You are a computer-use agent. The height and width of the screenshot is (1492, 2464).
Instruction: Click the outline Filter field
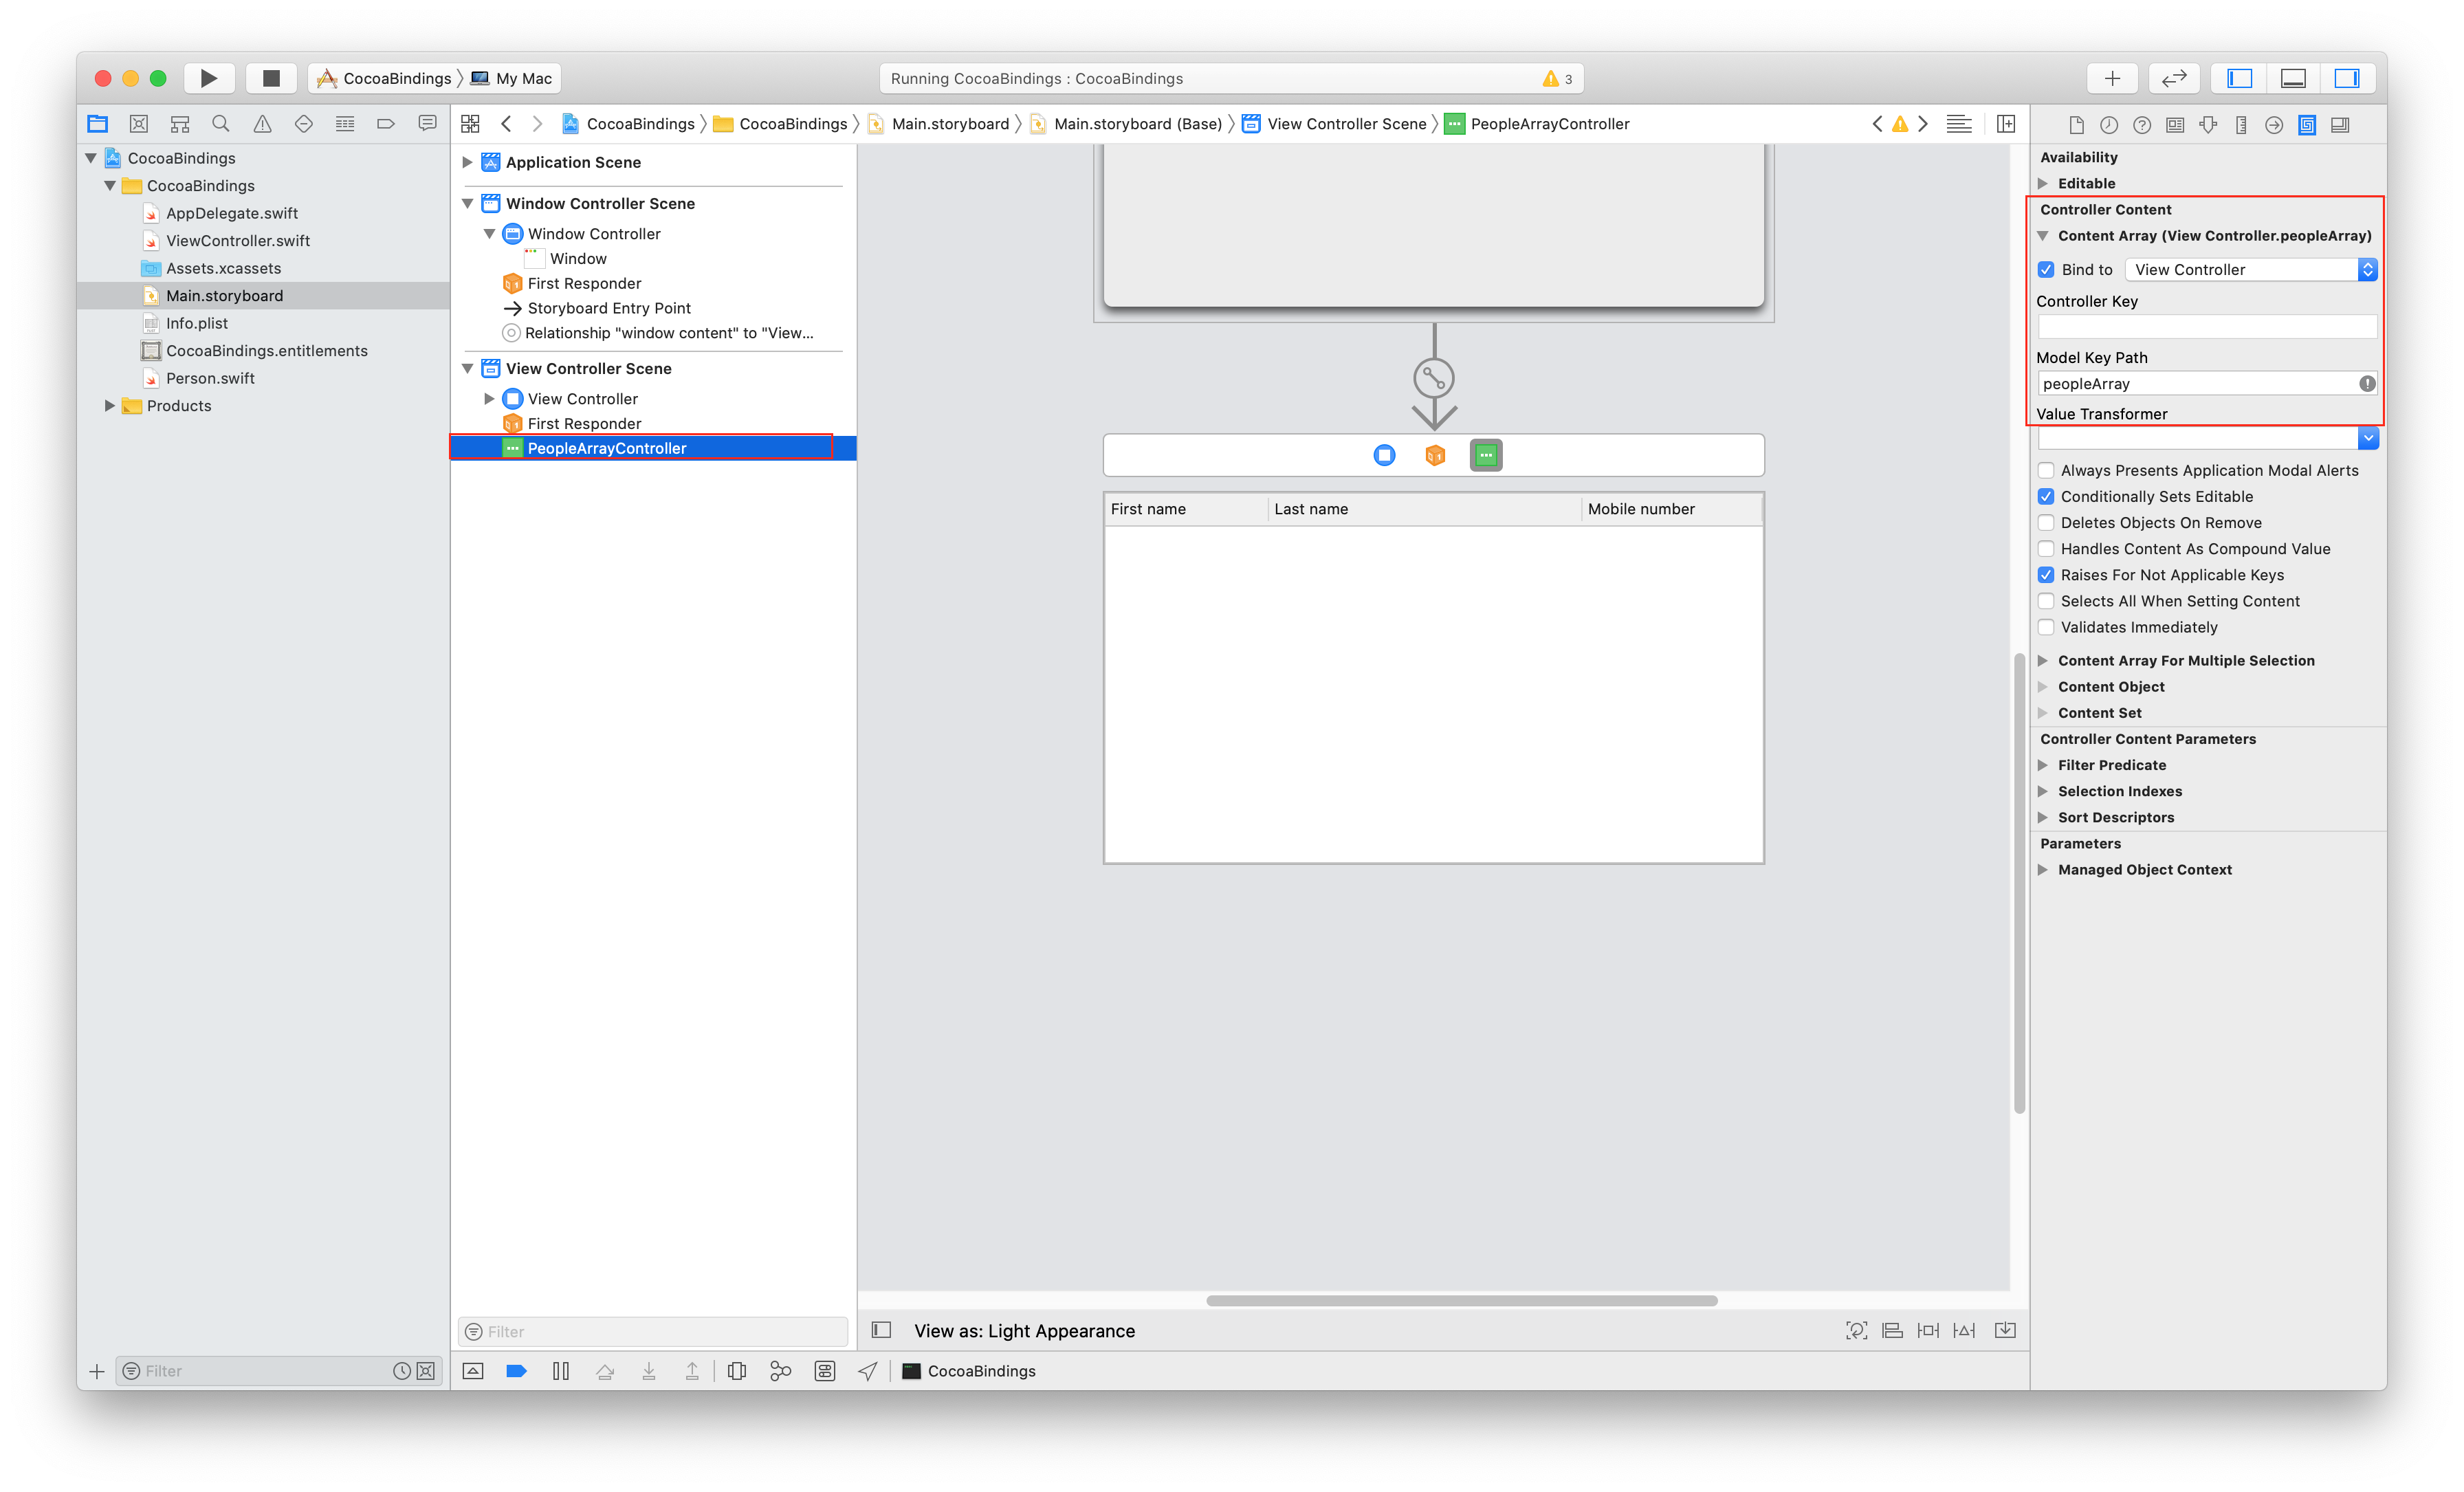pyautogui.click(x=653, y=1331)
